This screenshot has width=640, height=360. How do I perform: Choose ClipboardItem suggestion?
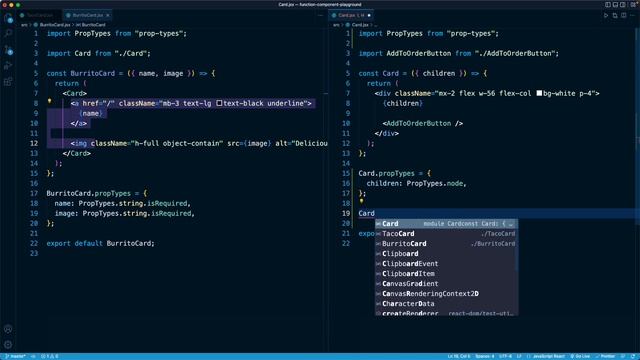tap(446, 273)
